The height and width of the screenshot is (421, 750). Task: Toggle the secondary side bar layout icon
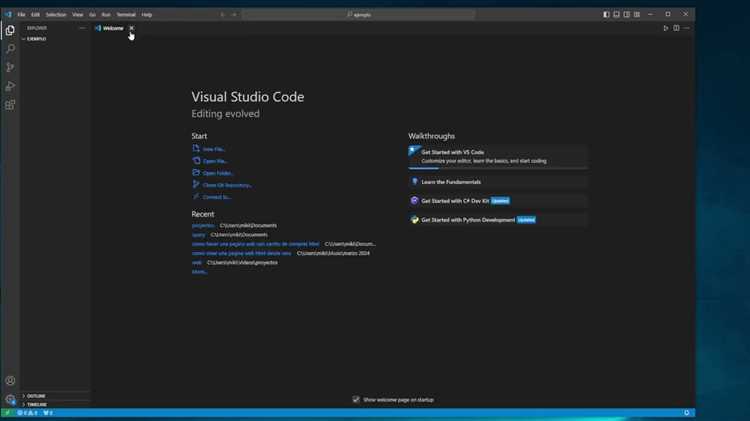click(x=627, y=14)
